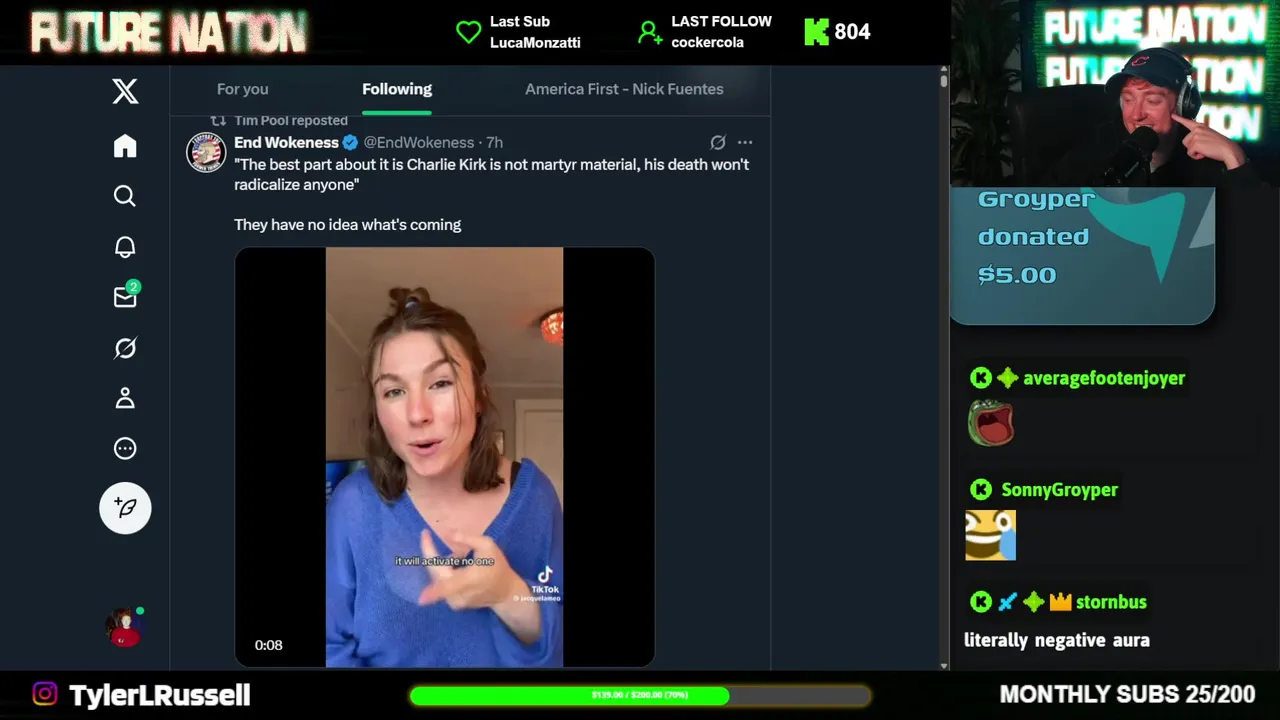Click the timeline vertical scrollbar
The image size is (1280, 720).
(x=944, y=370)
